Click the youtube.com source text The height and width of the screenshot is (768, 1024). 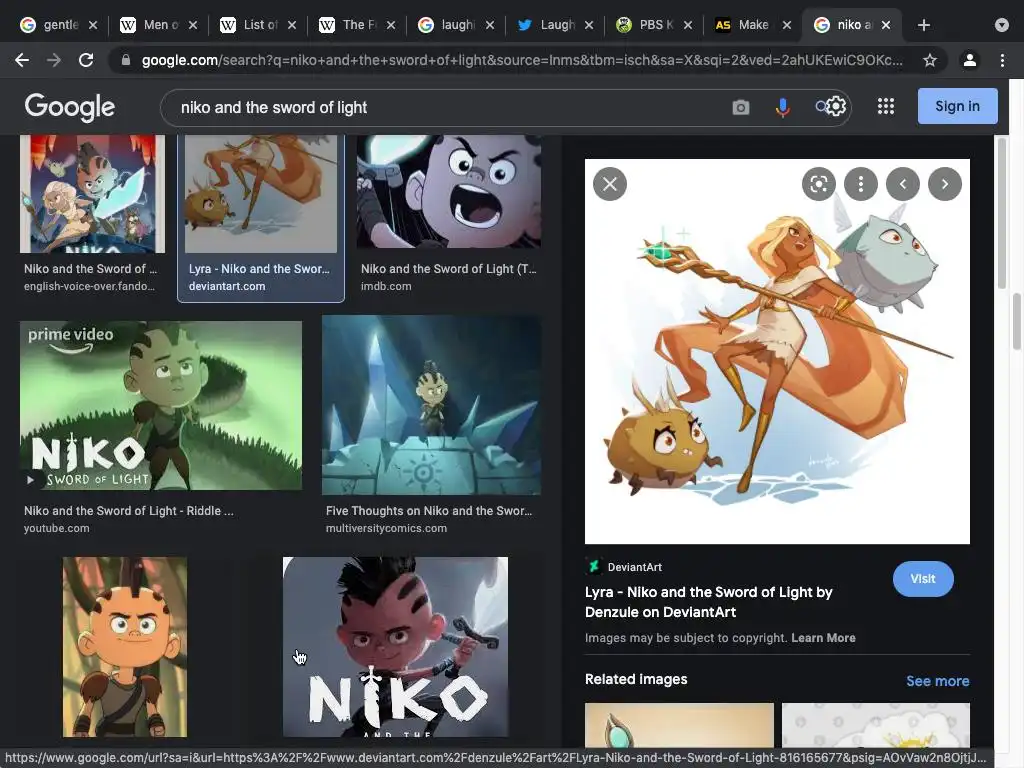pos(57,528)
